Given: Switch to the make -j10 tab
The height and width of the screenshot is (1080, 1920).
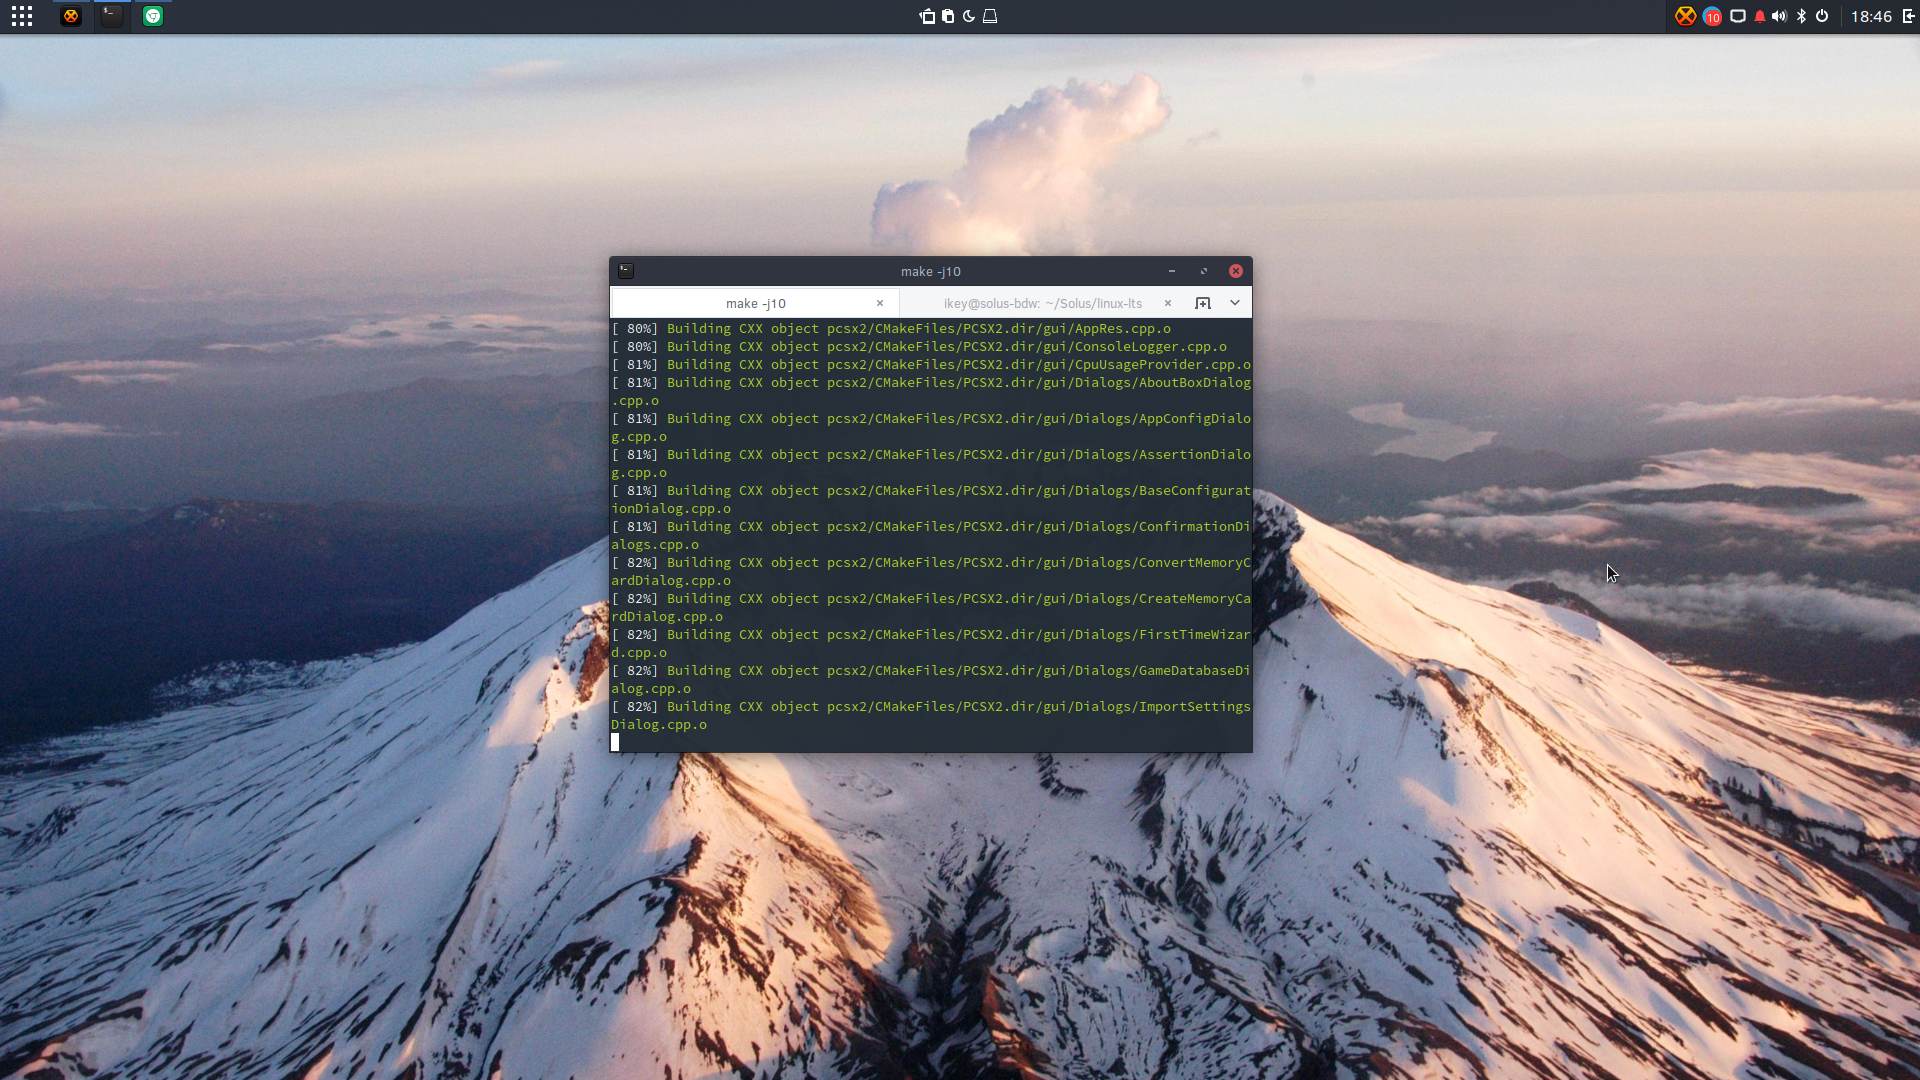Looking at the screenshot, I should click(x=755, y=303).
